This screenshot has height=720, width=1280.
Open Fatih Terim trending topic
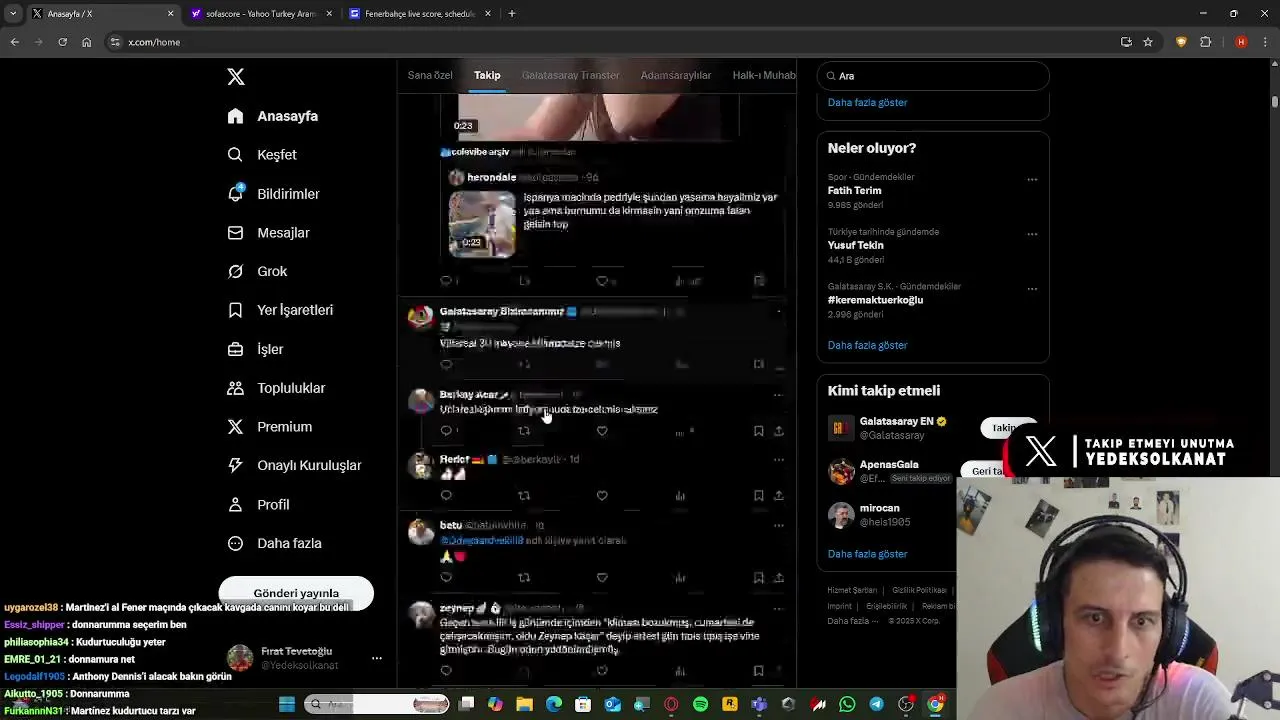pyautogui.click(x=854, y=191)
